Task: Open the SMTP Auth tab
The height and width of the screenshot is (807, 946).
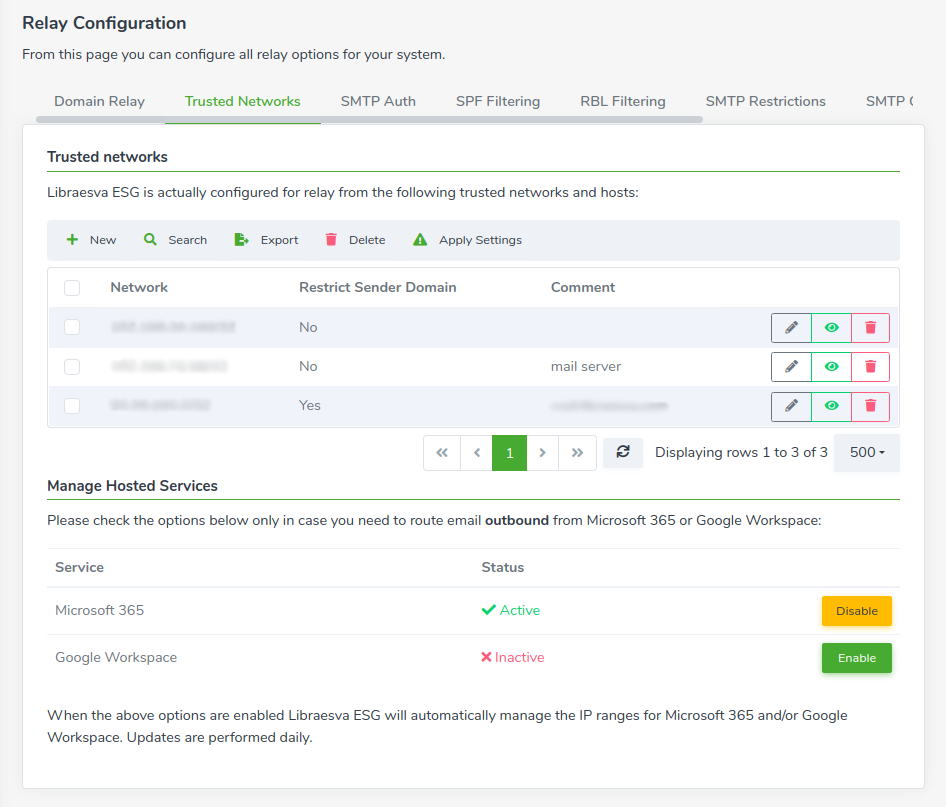Action: [x=378, y=101]
